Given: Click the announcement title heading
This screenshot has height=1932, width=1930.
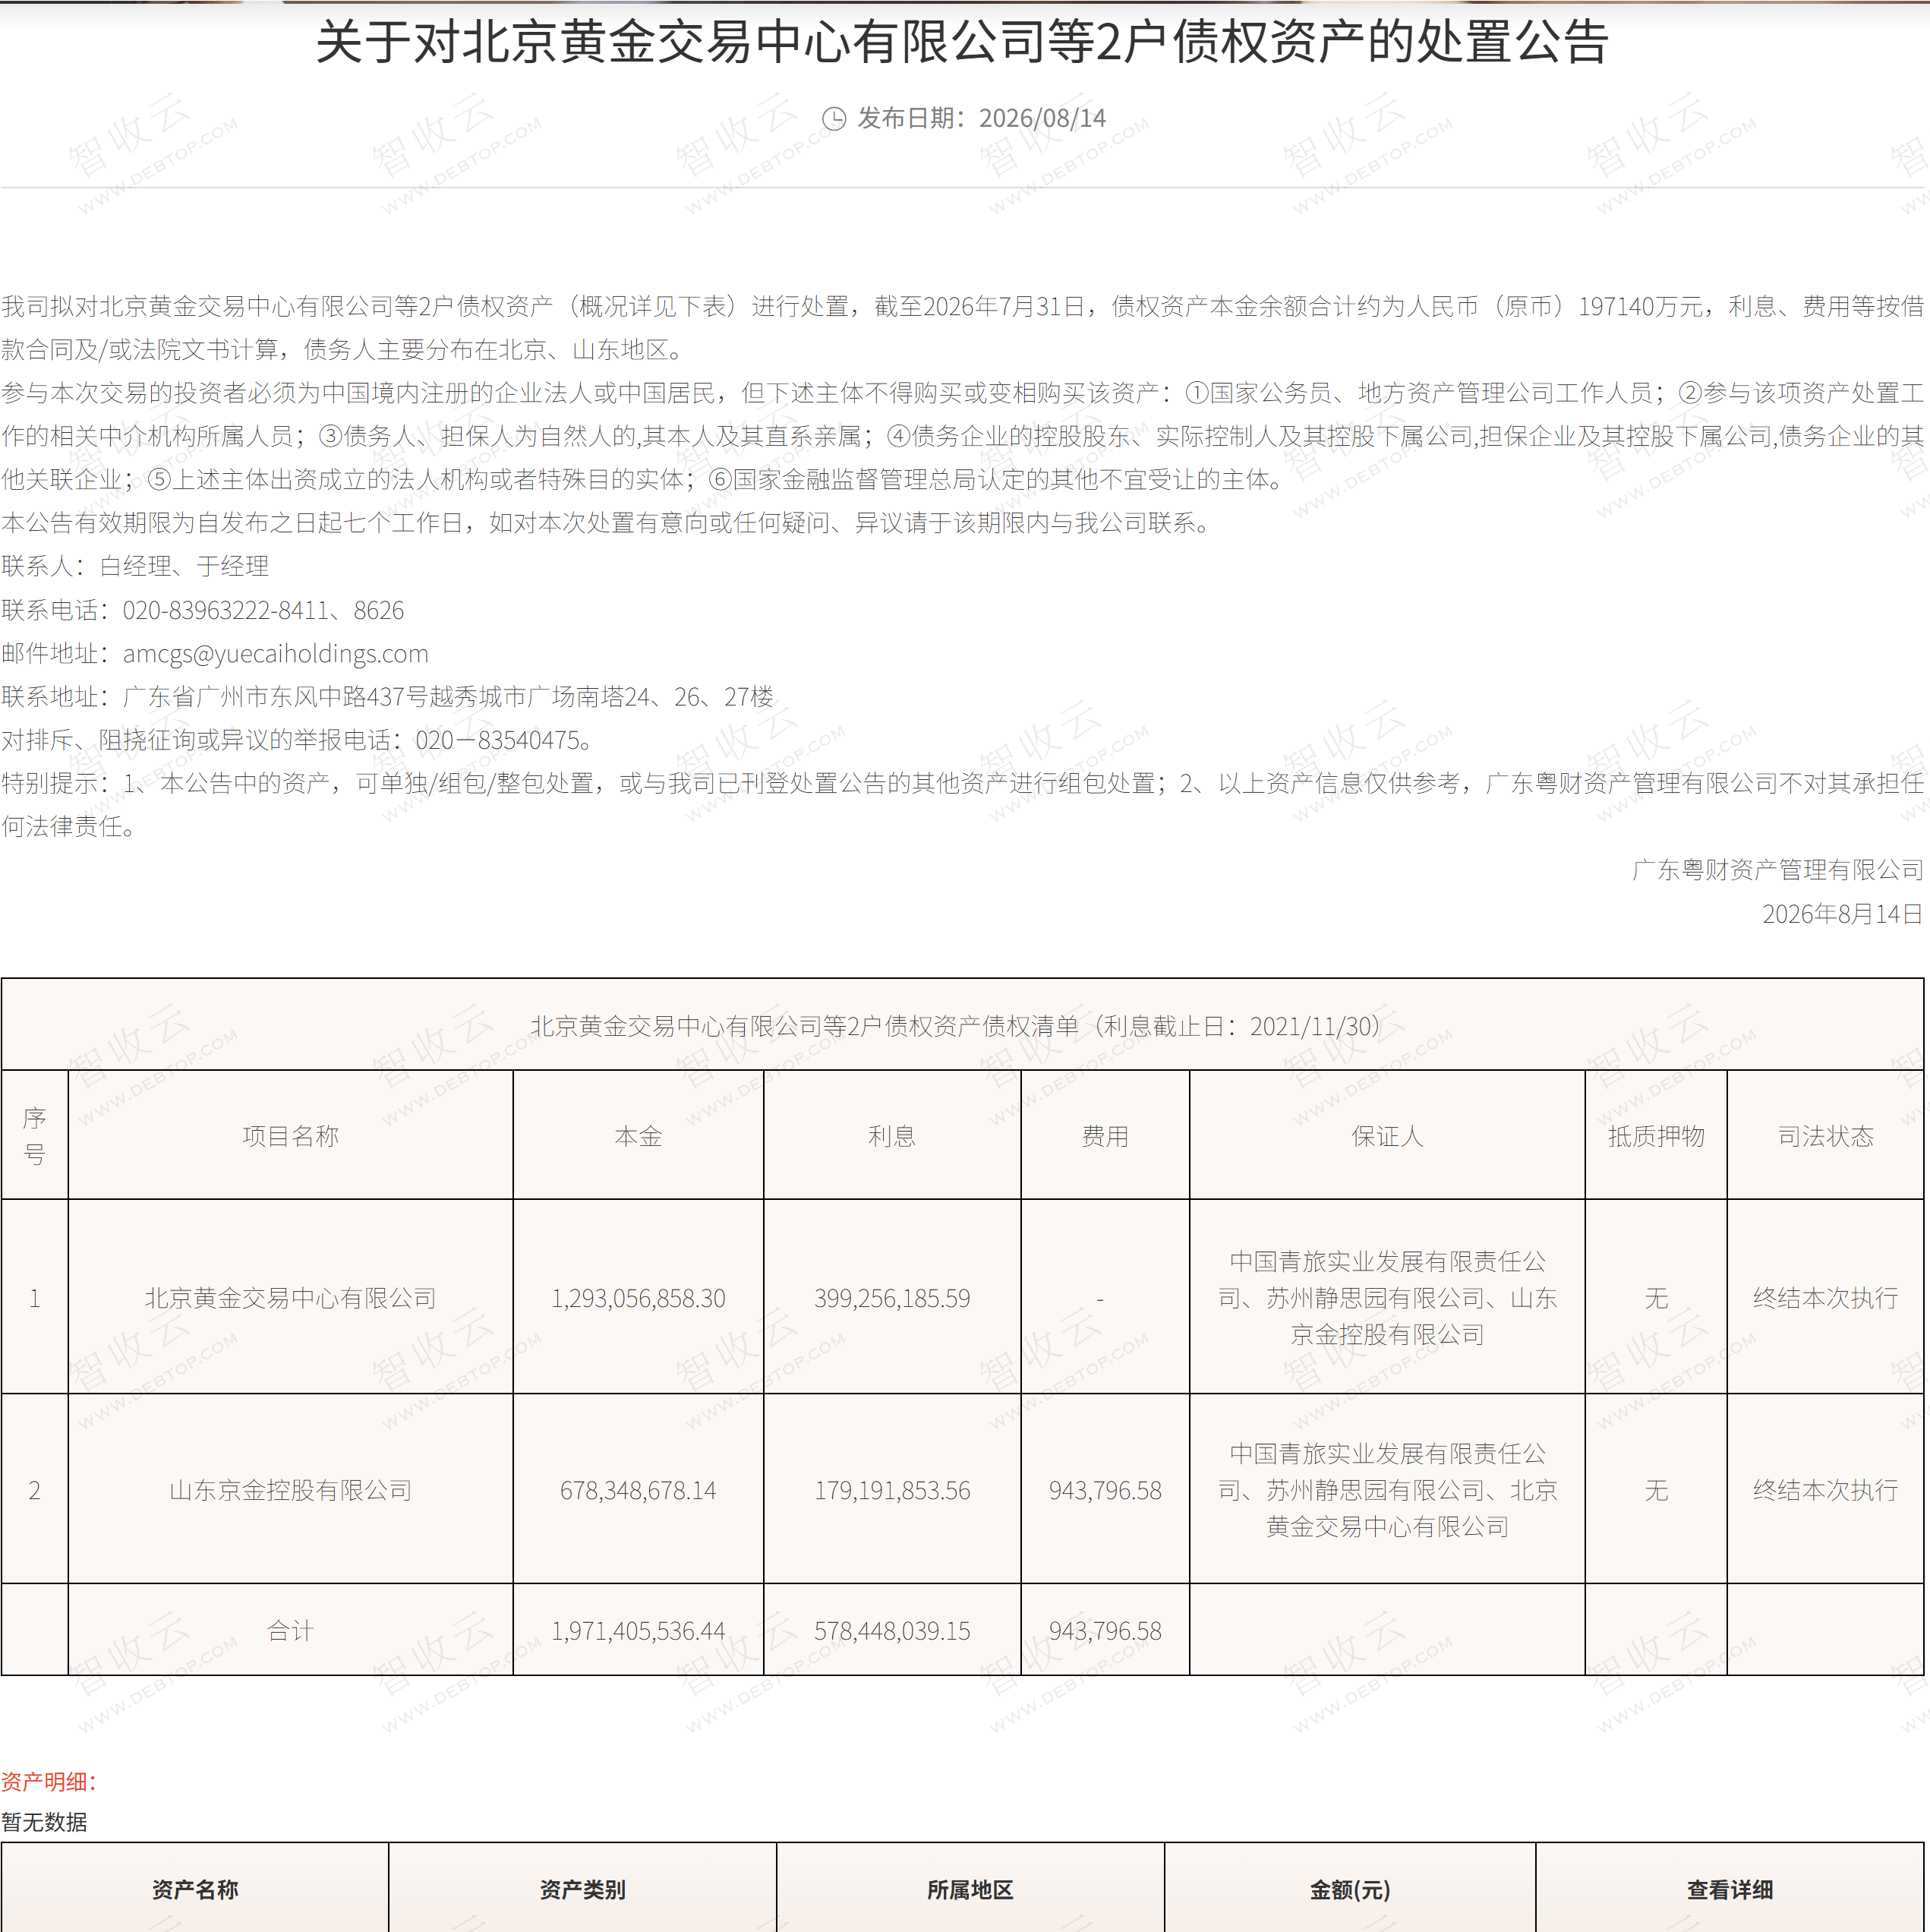Looking at the screenshot, I should (962, 43).
